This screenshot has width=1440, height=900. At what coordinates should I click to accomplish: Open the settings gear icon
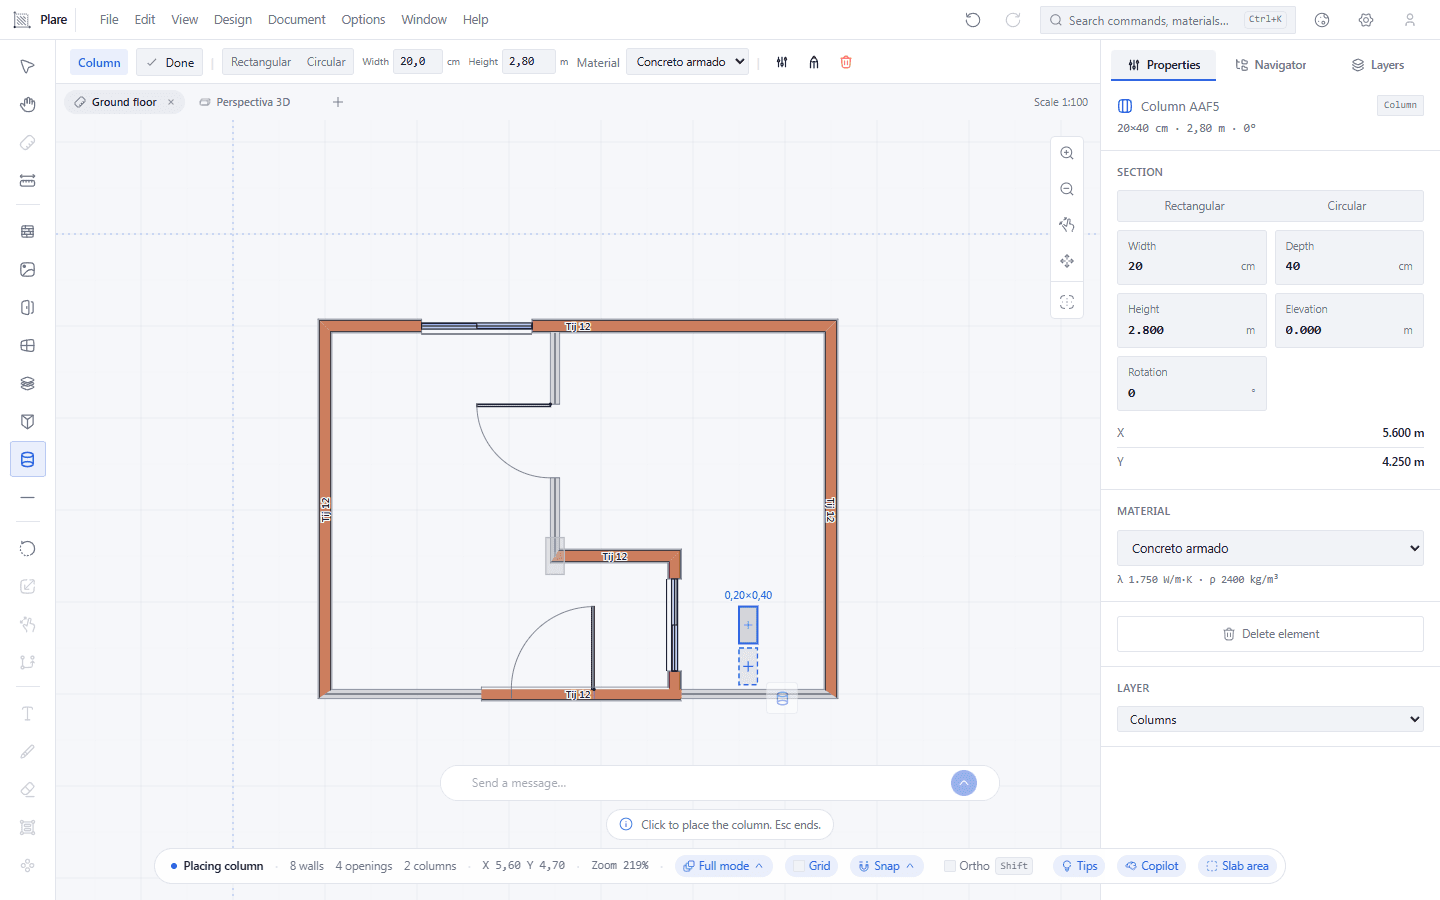tap(1366, 20)
